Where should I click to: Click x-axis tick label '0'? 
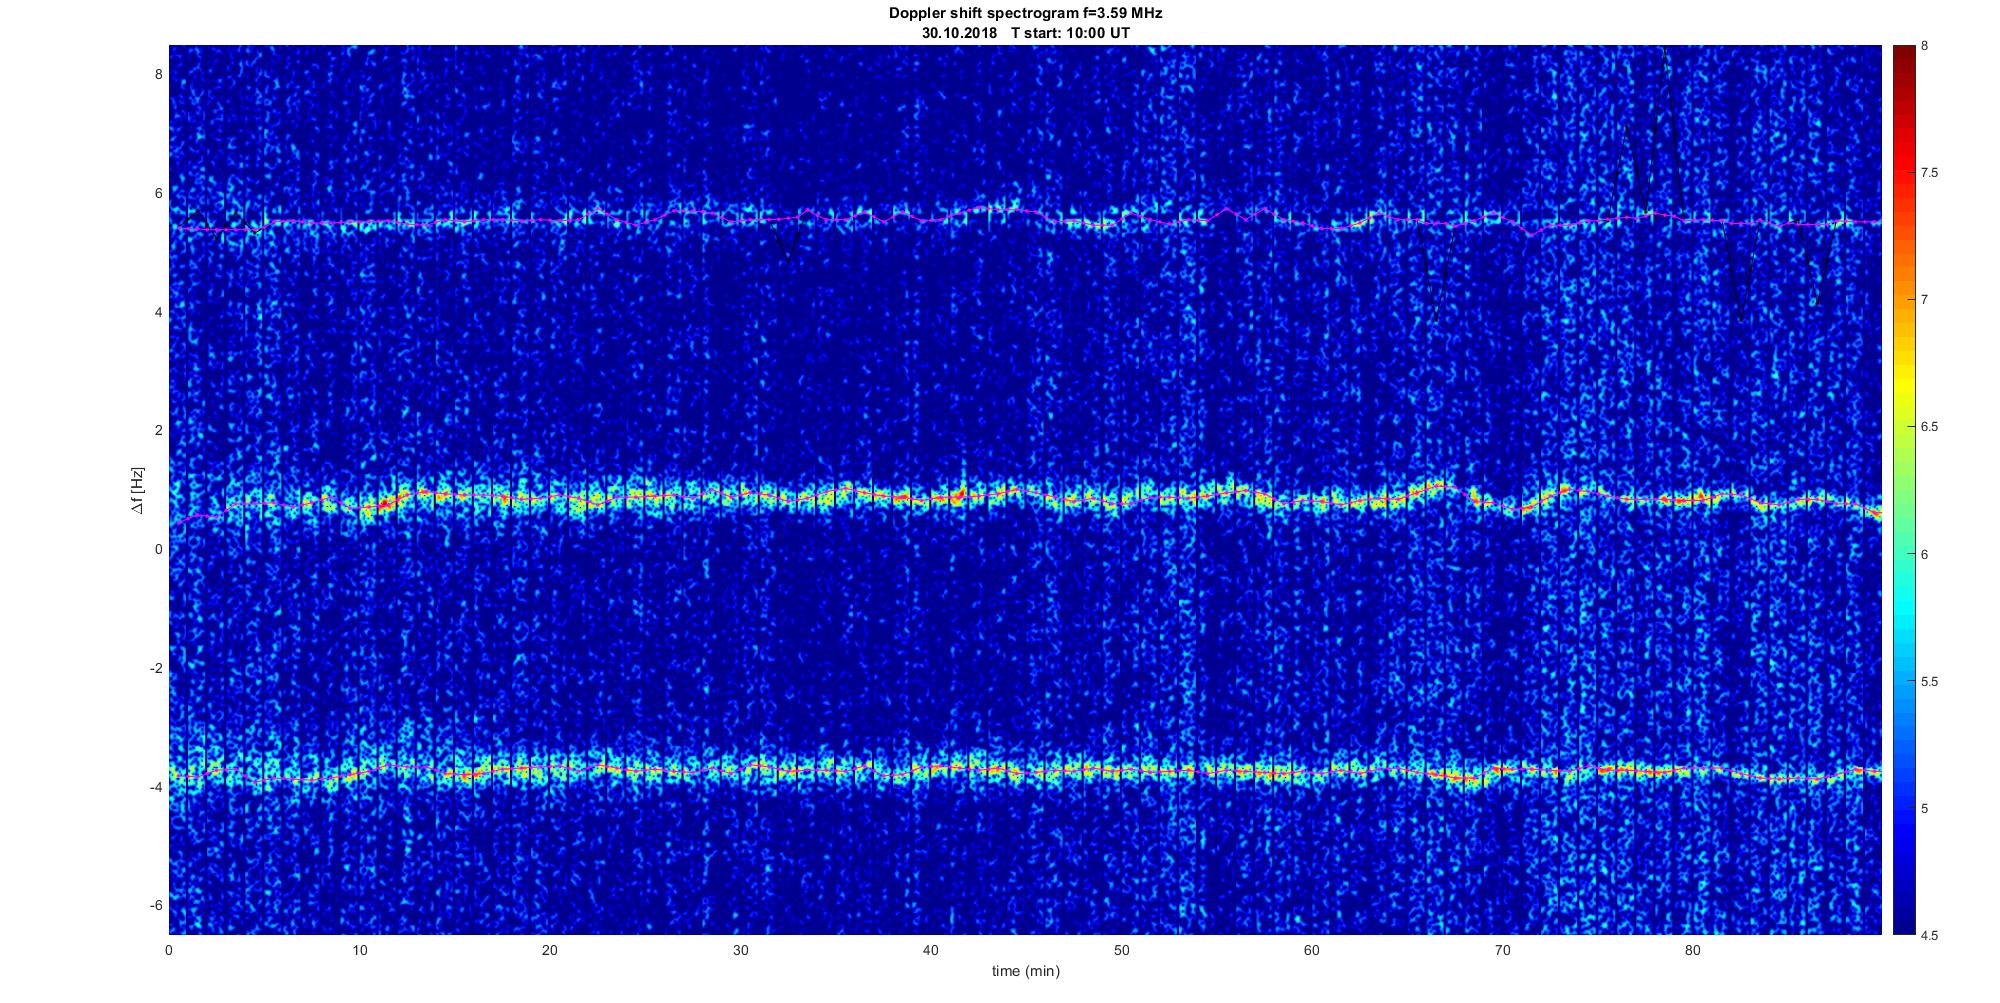point(169,950)
